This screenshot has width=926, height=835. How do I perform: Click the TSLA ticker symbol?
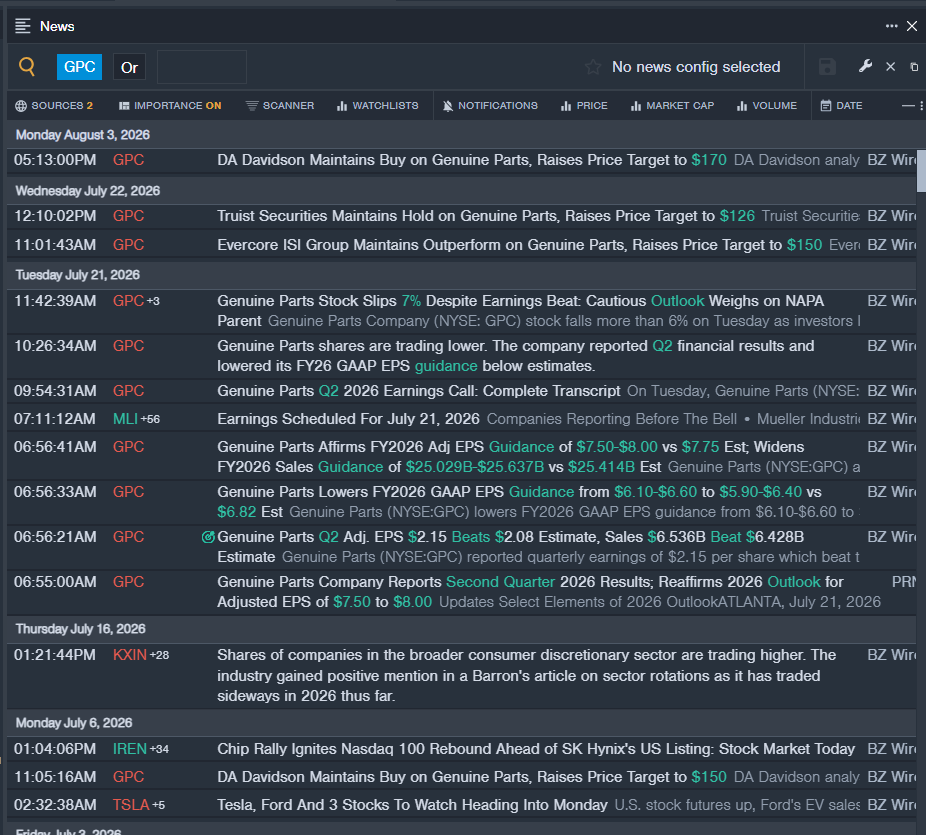coord(131,805)
